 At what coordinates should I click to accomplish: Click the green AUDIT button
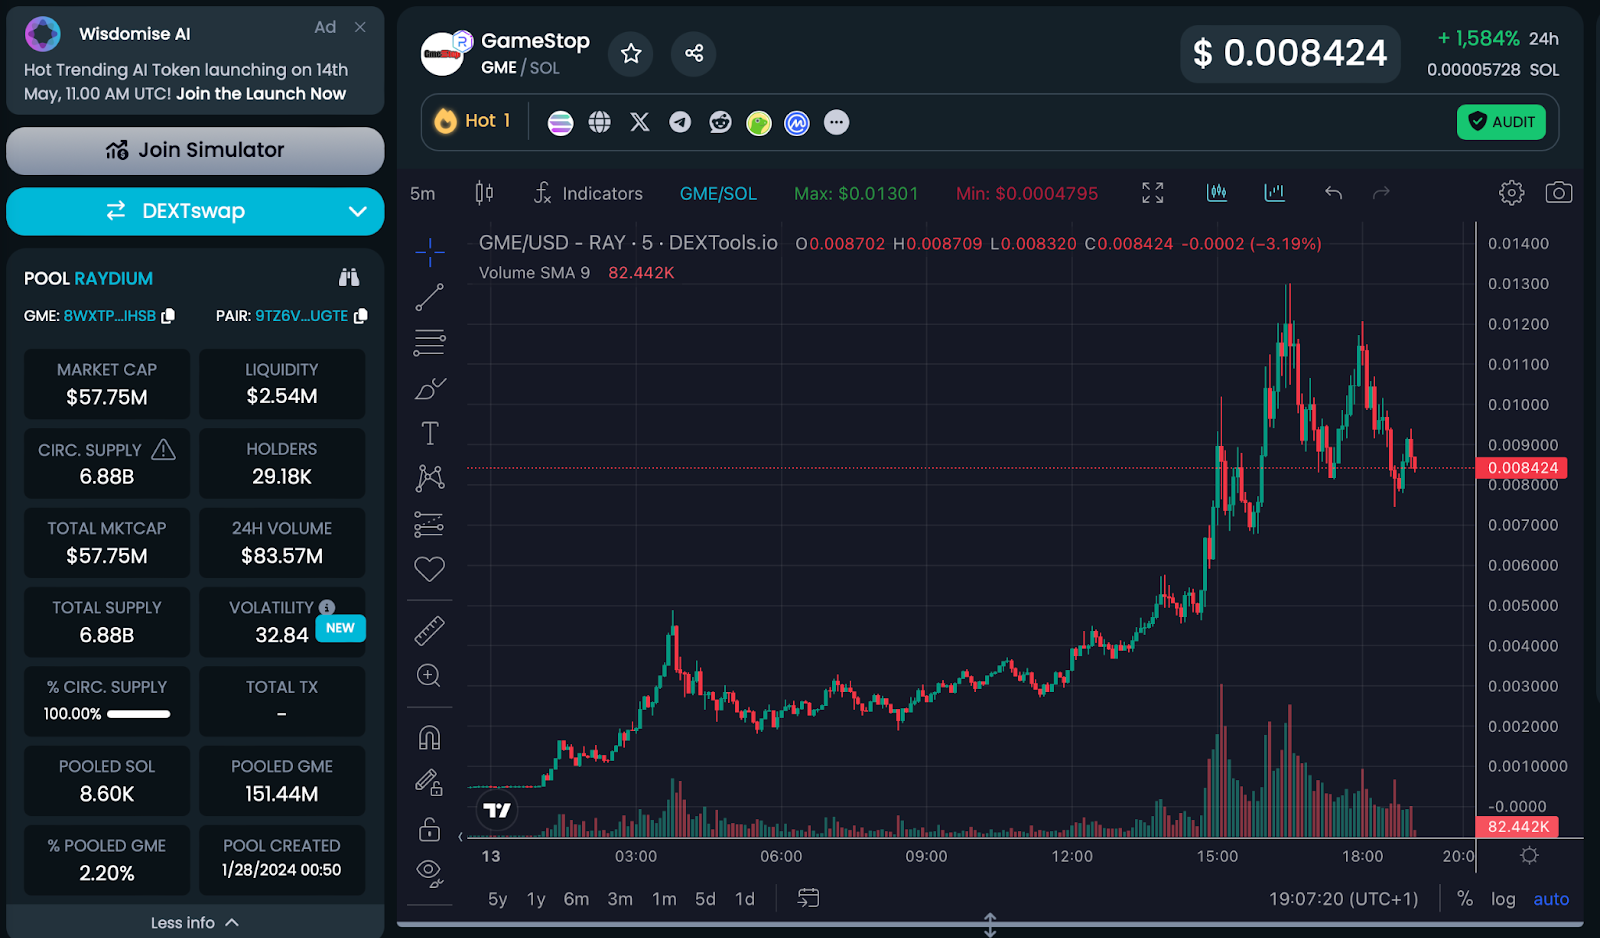coord(1501,122)
